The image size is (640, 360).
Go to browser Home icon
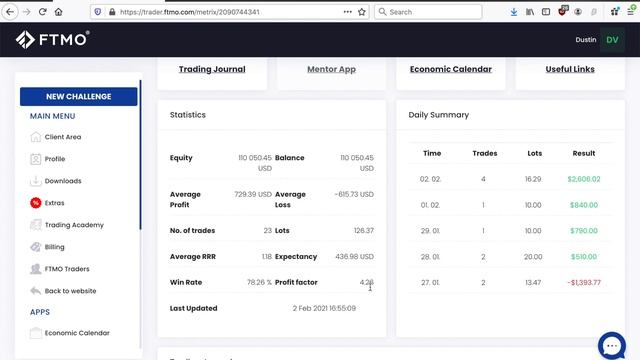[58, 12]
